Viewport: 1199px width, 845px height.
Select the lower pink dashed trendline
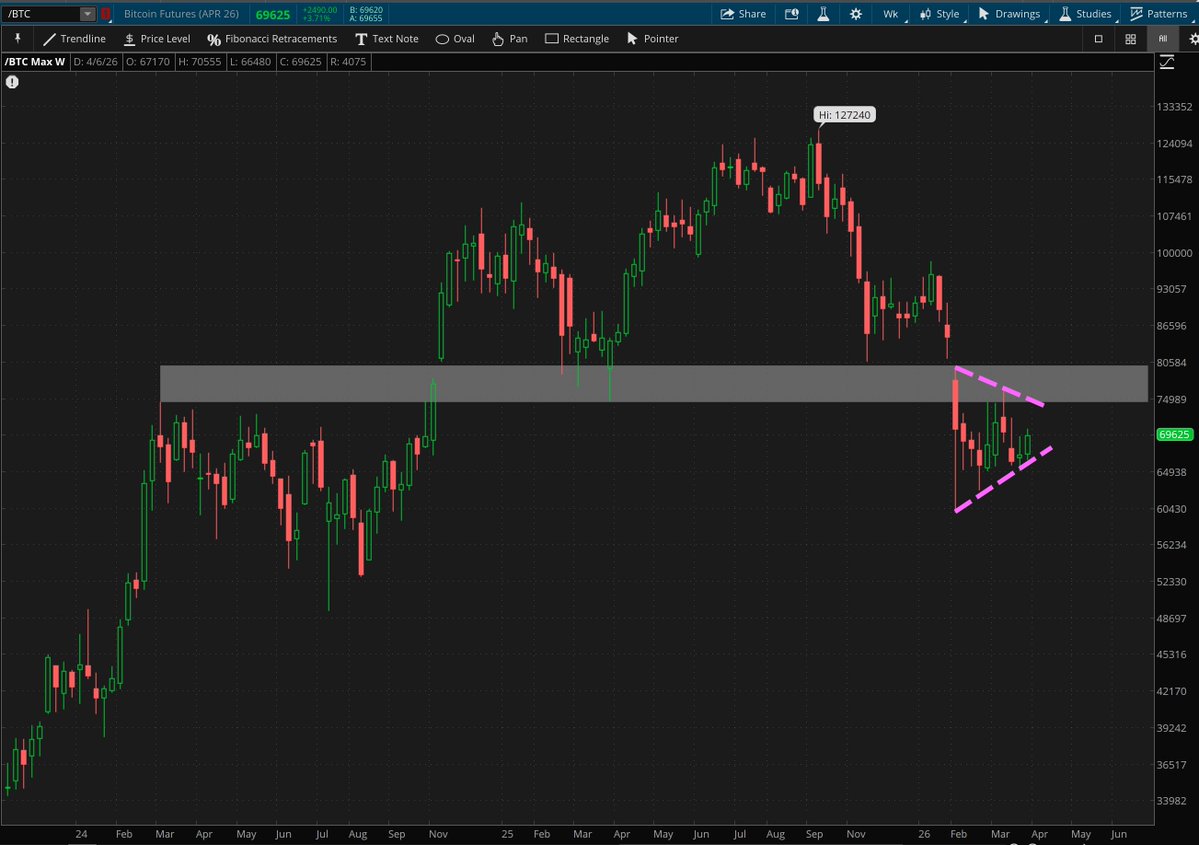(1003, 479)
